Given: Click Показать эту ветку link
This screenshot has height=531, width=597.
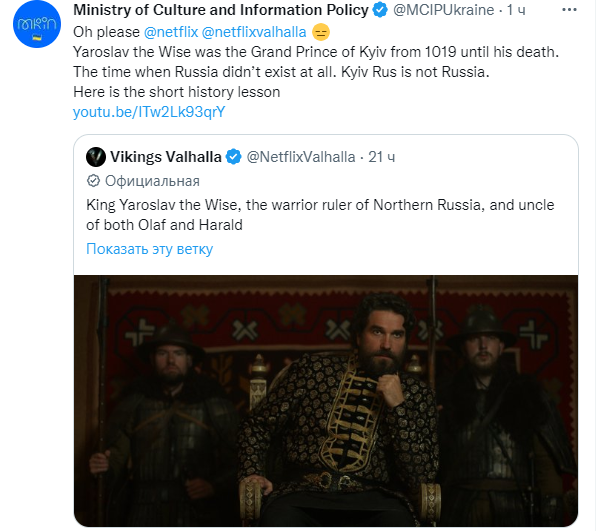Looking at the screenshot, I should tap(150, 249).
